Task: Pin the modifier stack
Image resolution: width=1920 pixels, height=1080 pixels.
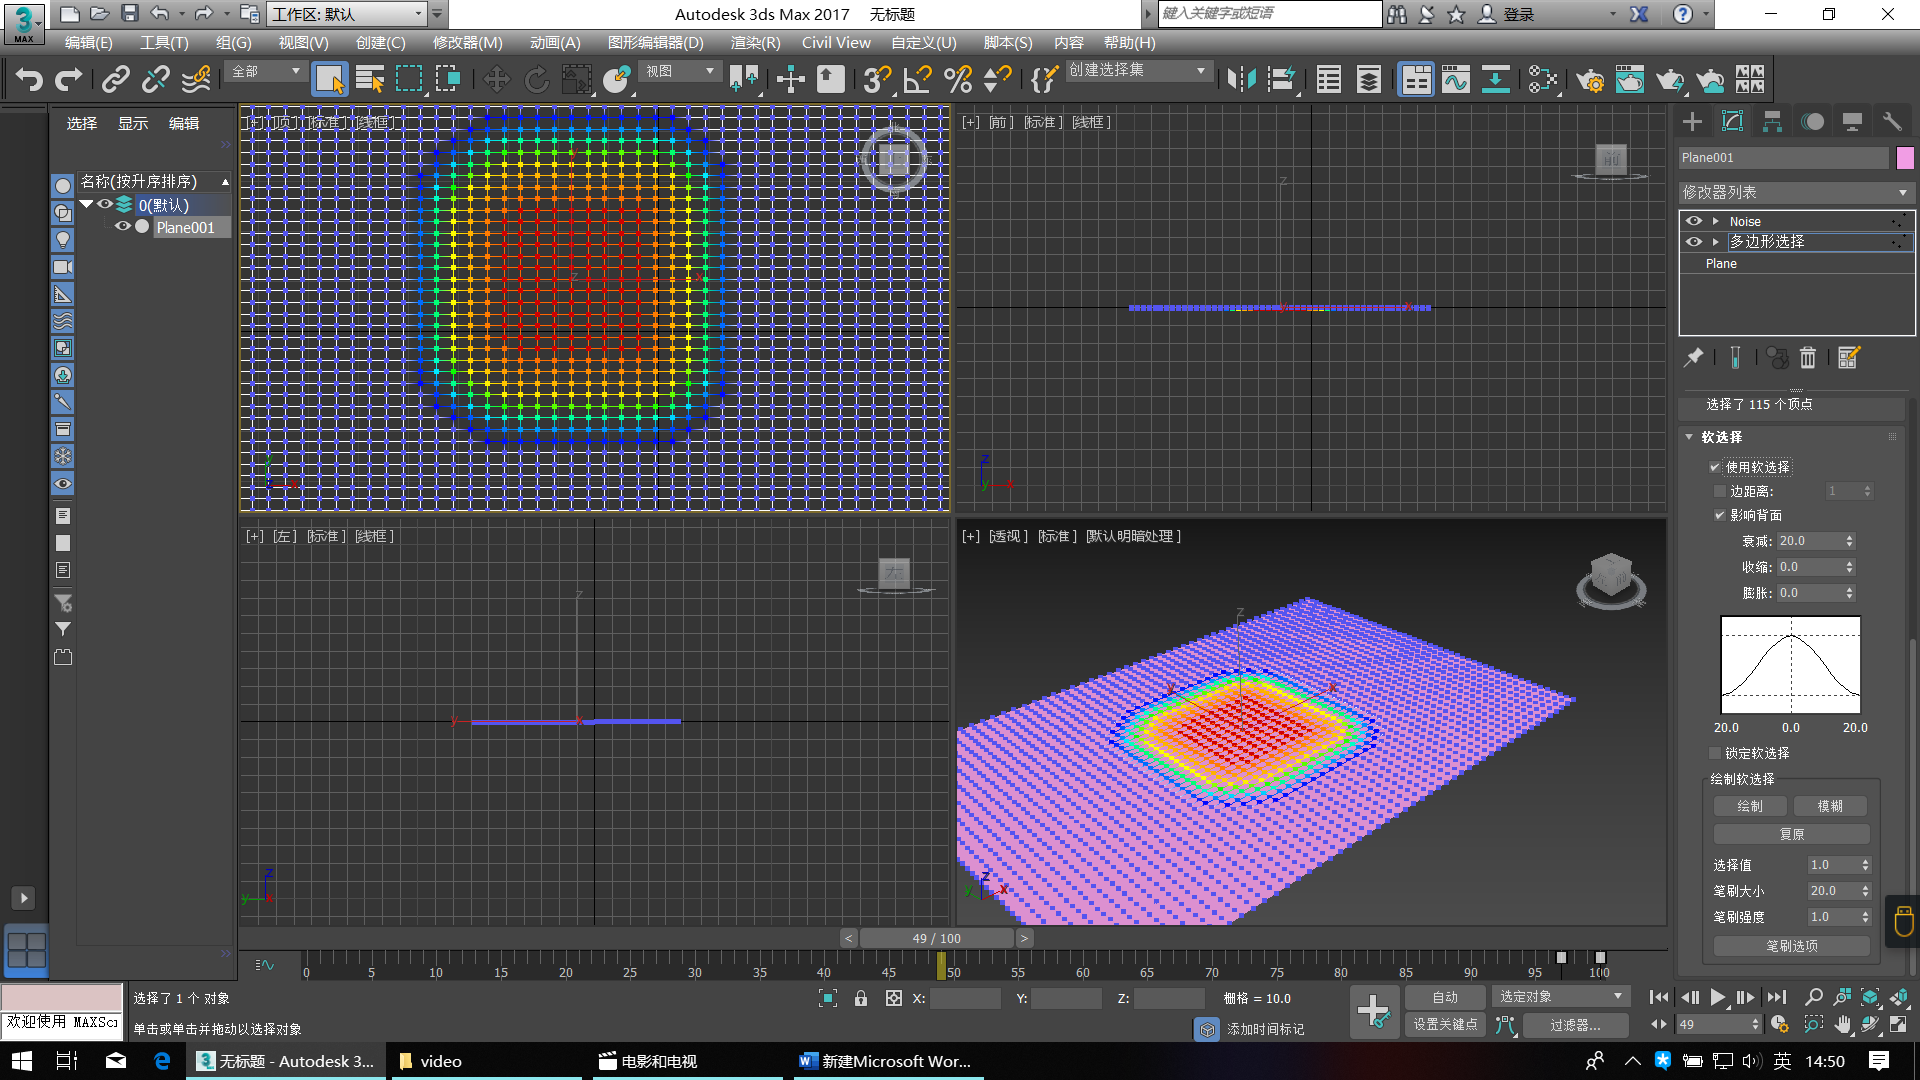Action: click(x=1693, y=357)
